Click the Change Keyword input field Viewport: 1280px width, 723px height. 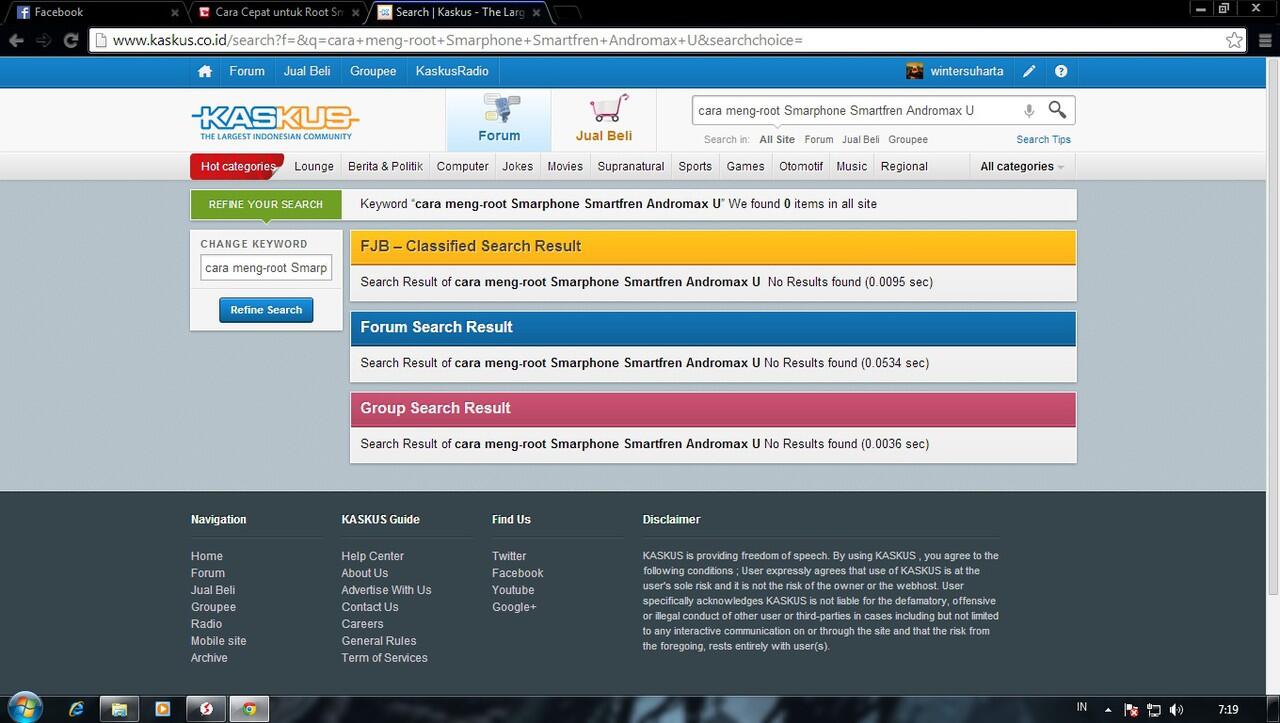(266, 268)
